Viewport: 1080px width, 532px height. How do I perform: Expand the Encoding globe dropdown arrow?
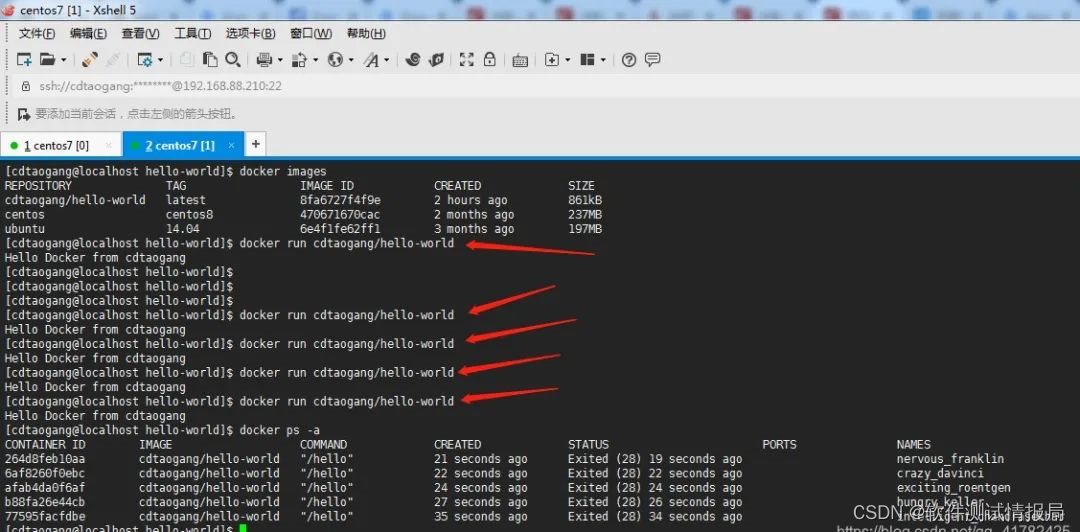pos(351,61)
